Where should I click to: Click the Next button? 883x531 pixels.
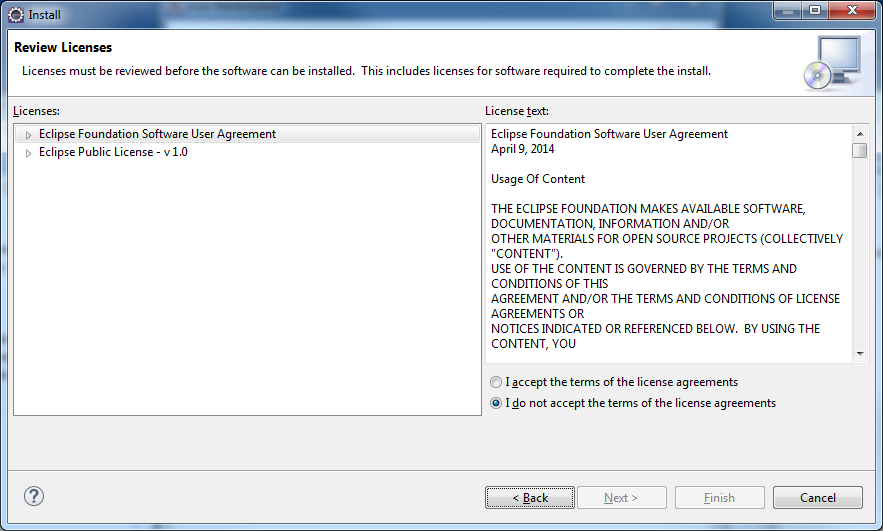[x=620, y=497]
